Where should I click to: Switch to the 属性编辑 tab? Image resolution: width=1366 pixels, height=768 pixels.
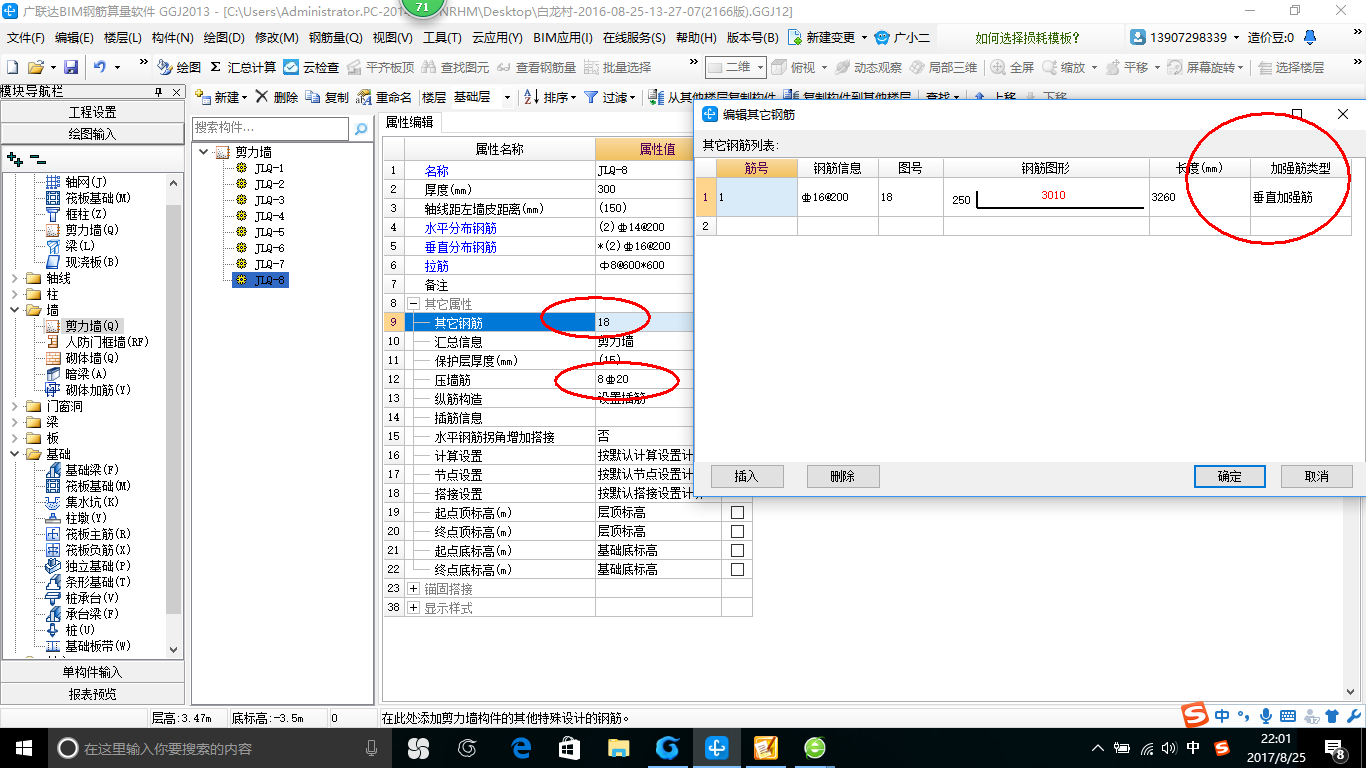pyautogui.click(x=410, y=122)
